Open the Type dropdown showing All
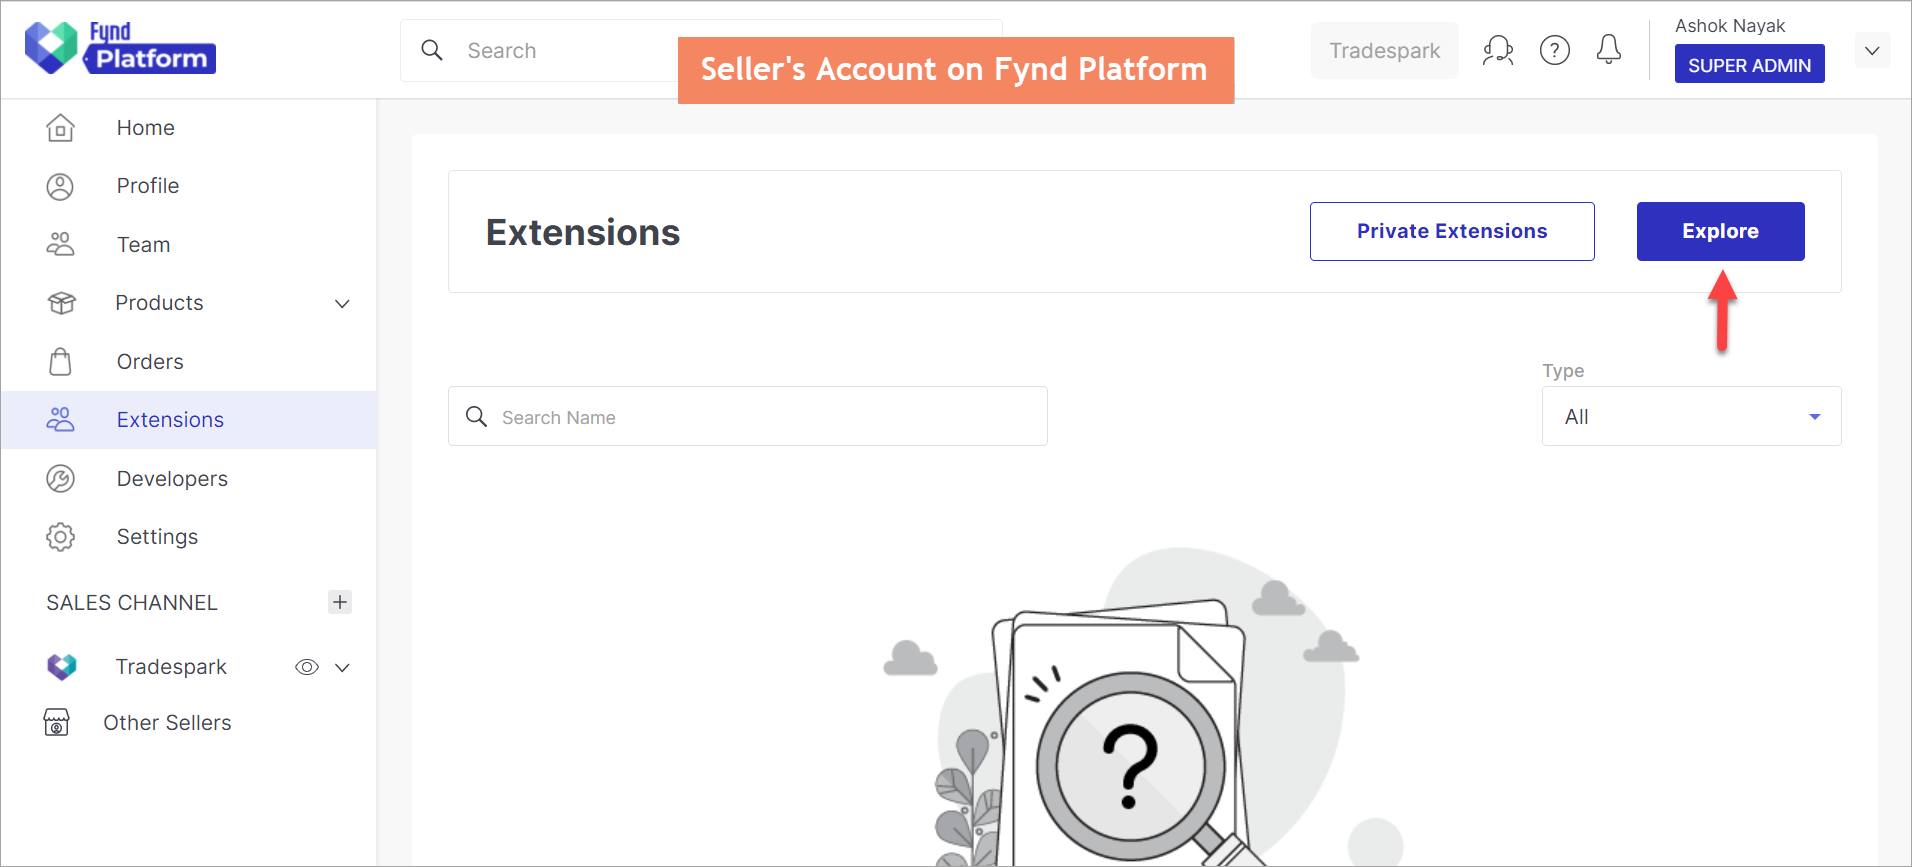 tap(1691, 416)
